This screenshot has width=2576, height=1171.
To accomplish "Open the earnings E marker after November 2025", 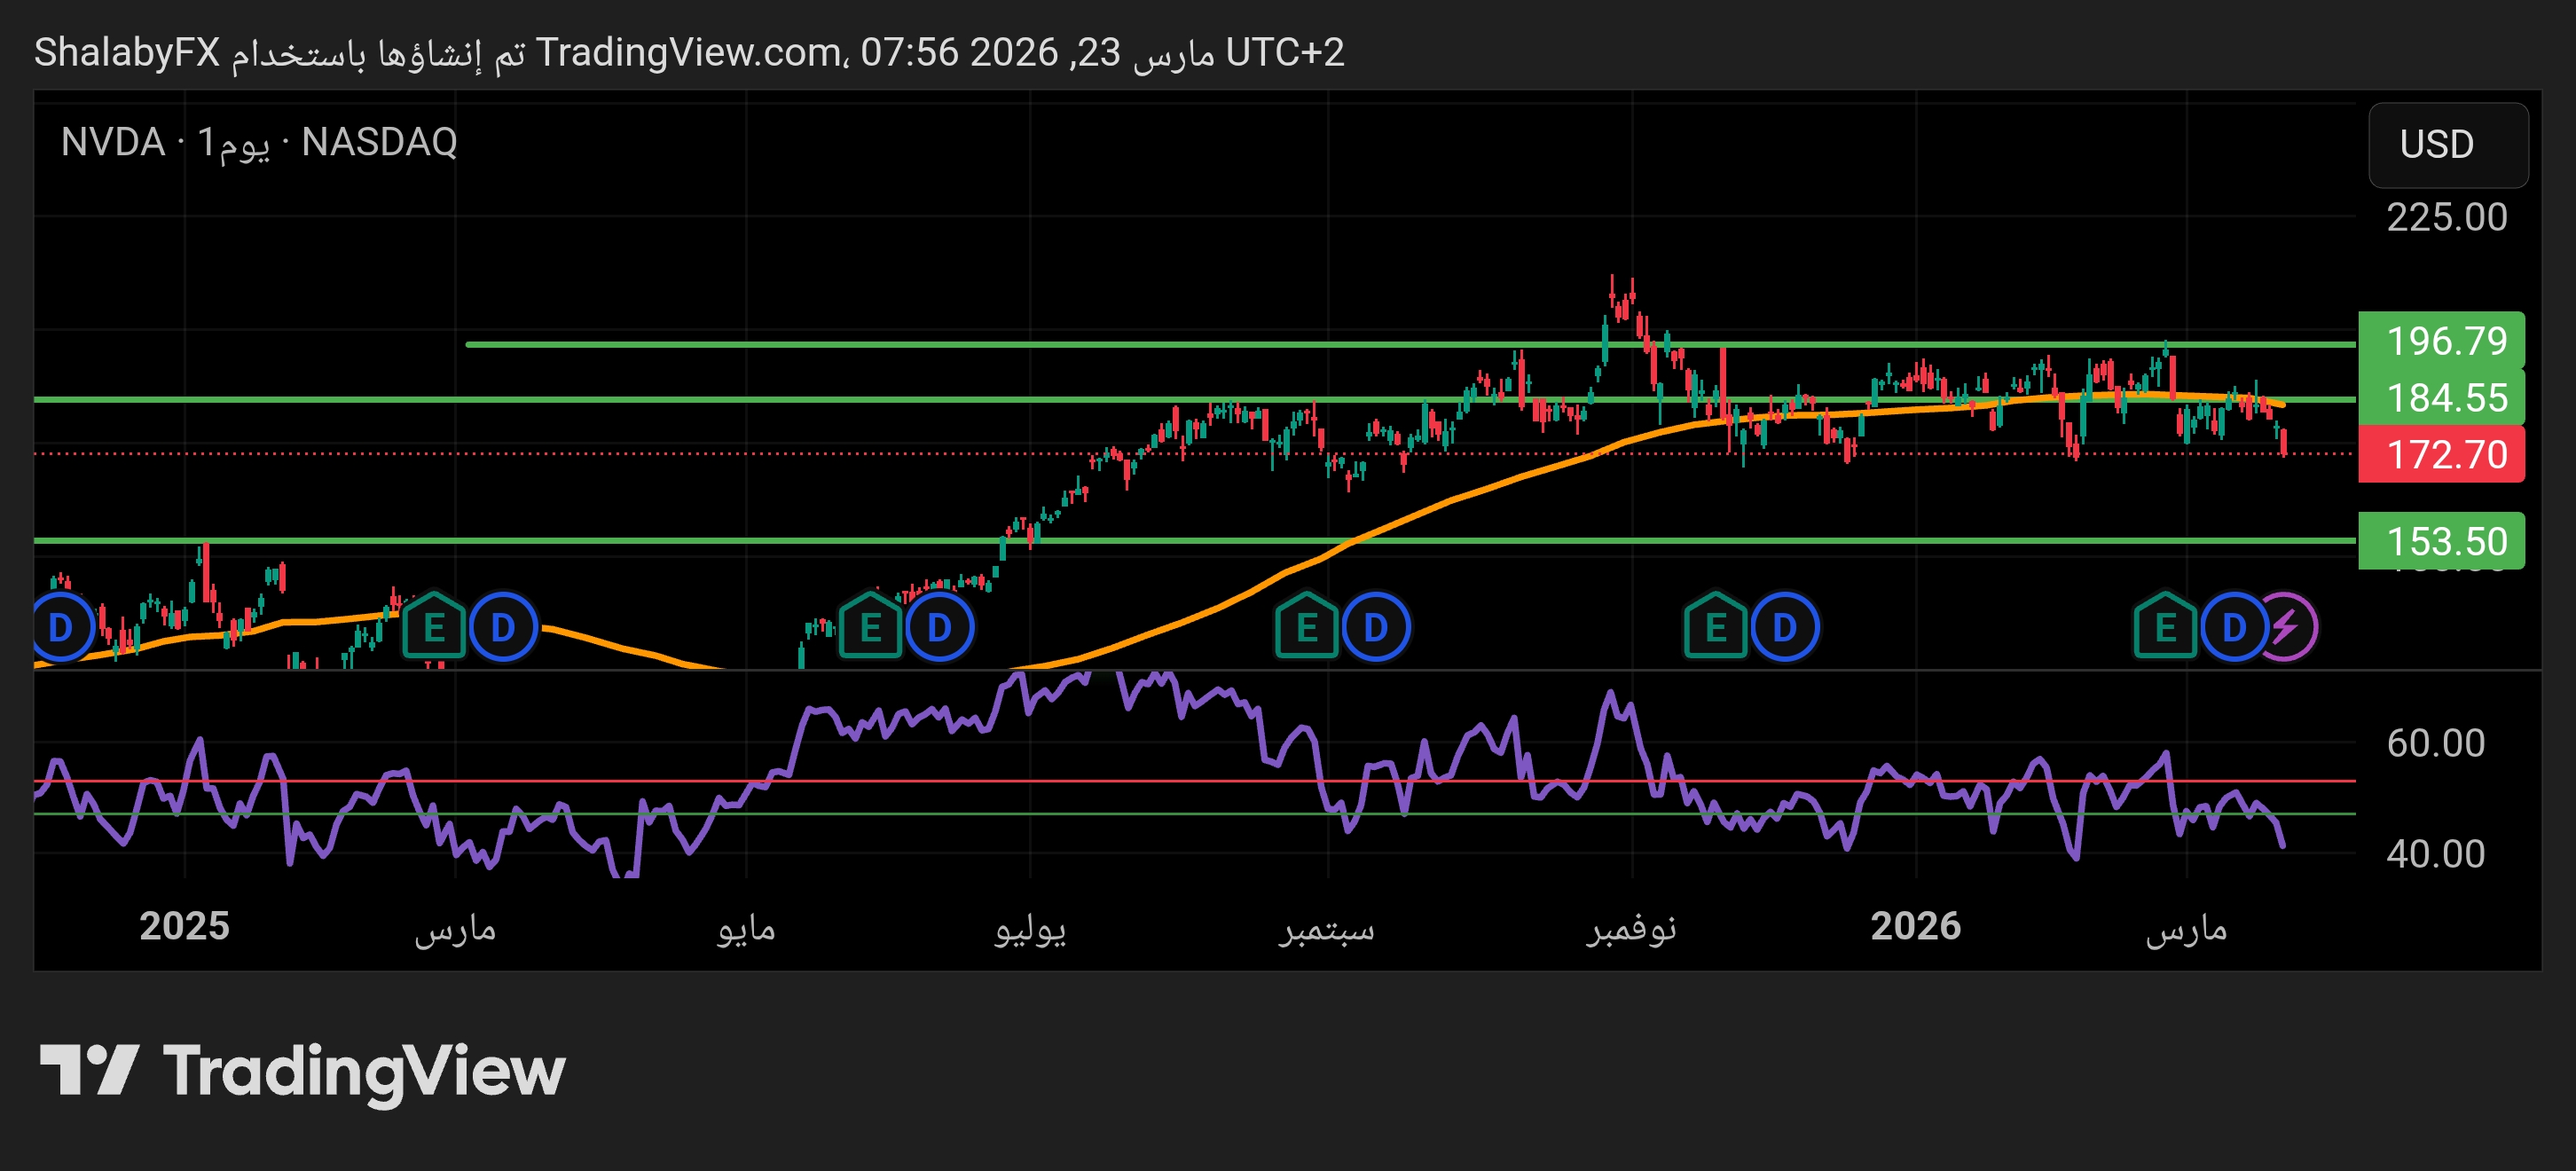I will 1716,628.
